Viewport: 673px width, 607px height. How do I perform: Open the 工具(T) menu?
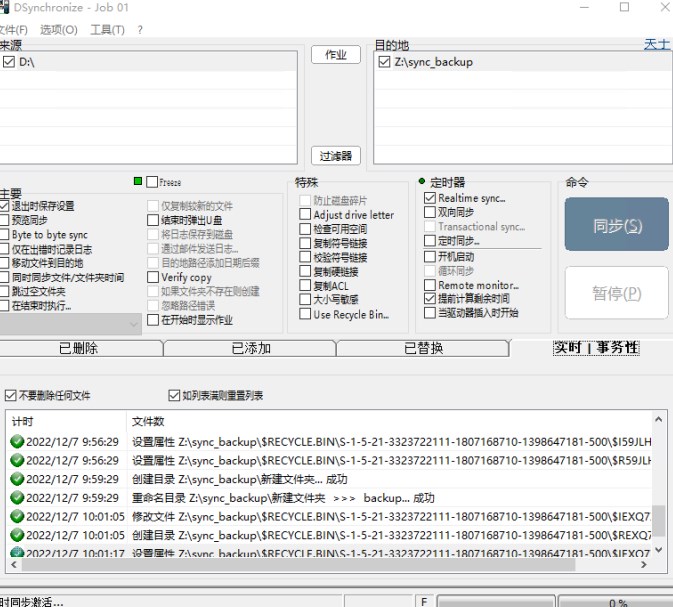[x=108, y=30]
